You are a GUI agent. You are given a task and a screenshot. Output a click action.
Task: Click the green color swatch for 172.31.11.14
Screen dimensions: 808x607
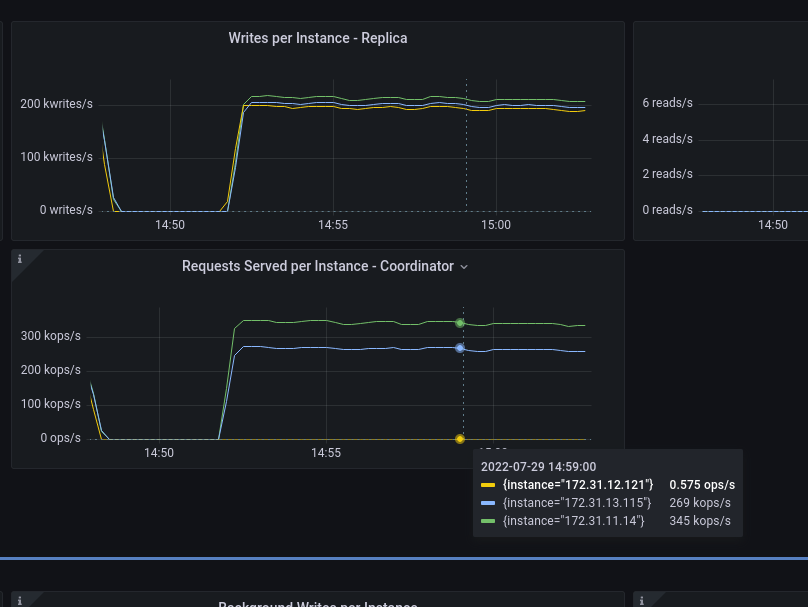(x=490, y=520)
